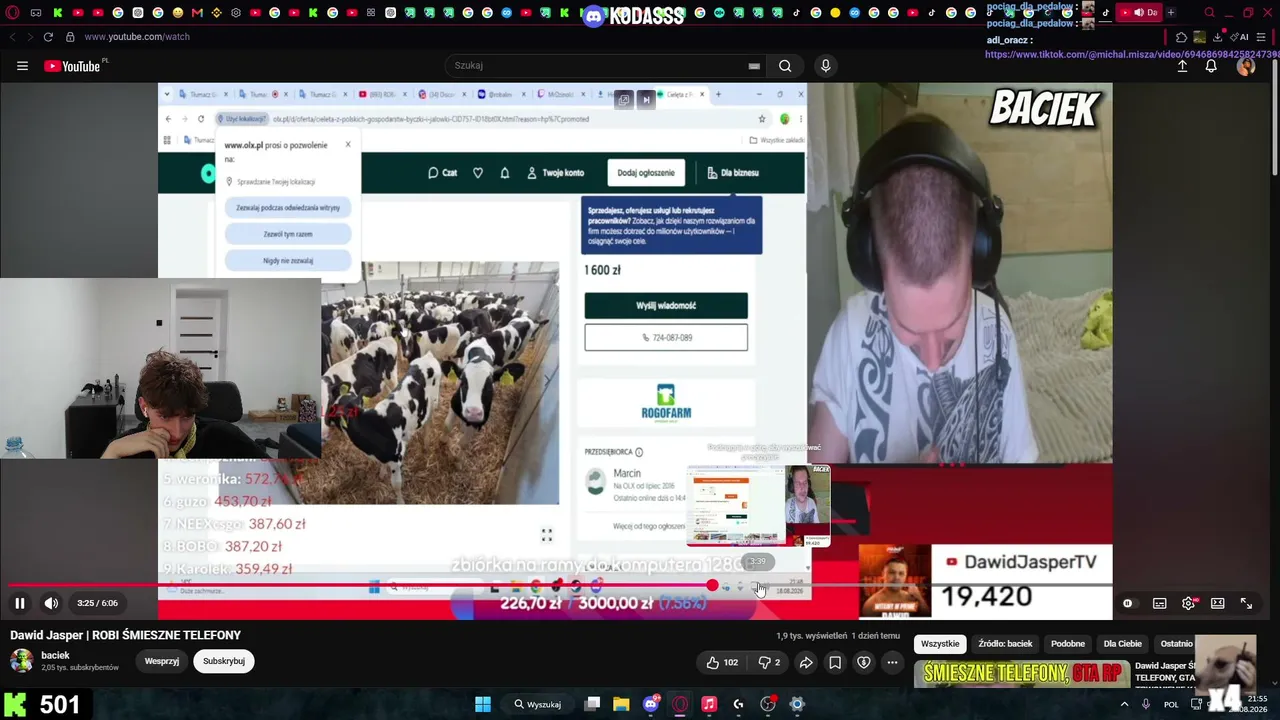Open YouTube notifications bell
Image resolution: width=1280 pixels, height=720 pixels.
(1211, 66)
